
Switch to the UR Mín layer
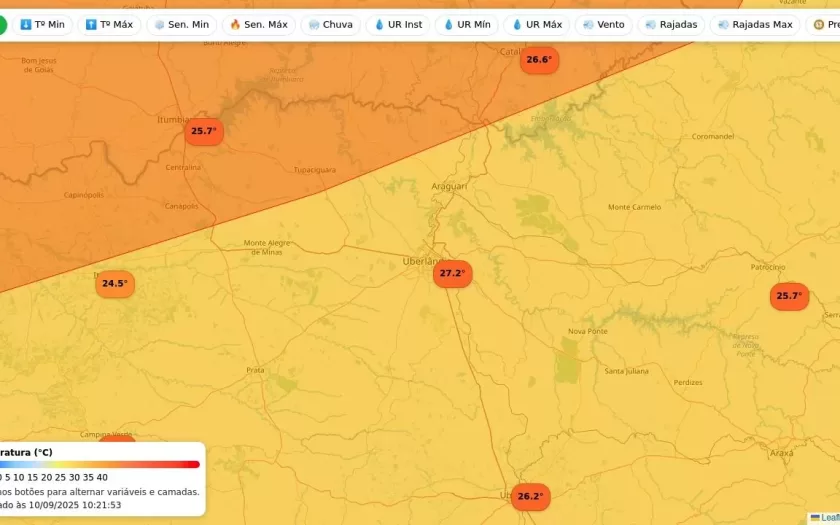click(x=466, y=24)
